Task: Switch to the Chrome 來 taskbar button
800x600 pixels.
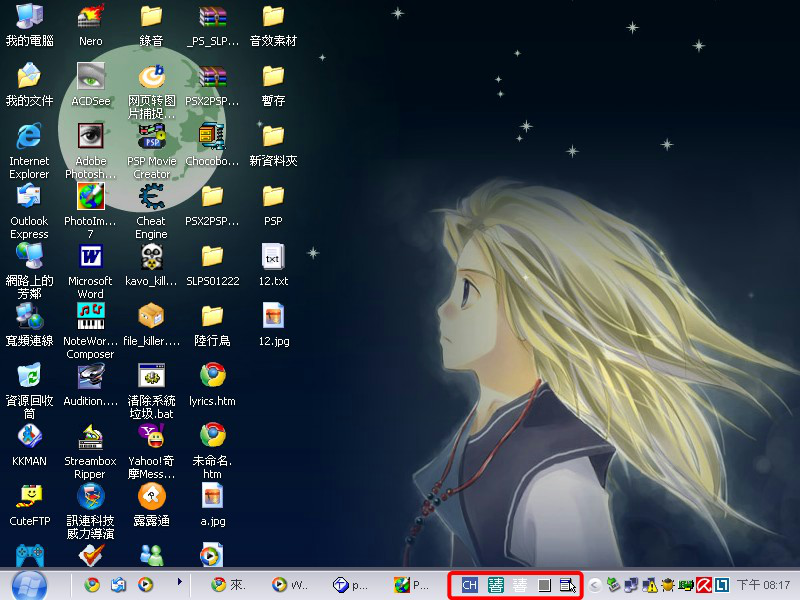Action: click(x=229, y=585)
